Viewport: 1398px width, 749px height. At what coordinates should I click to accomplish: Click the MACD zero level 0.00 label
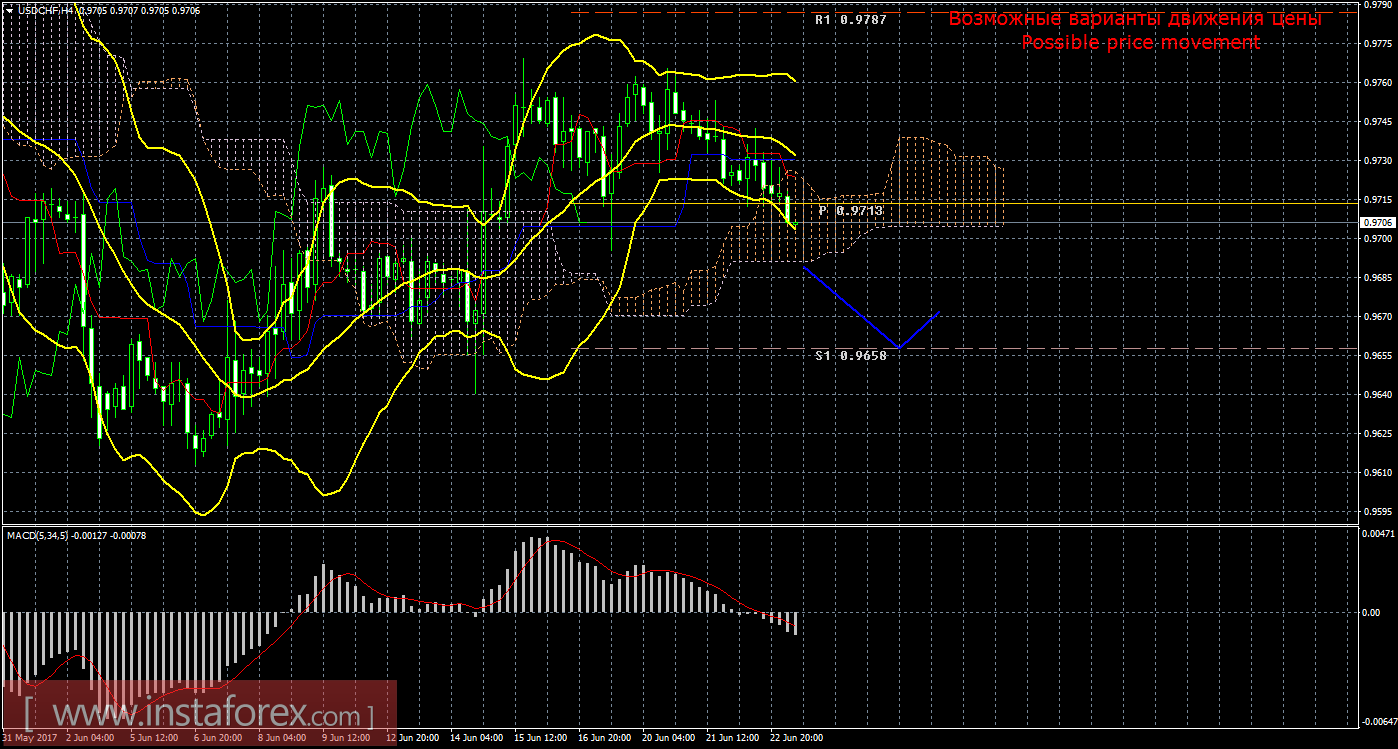point(1371,612)
